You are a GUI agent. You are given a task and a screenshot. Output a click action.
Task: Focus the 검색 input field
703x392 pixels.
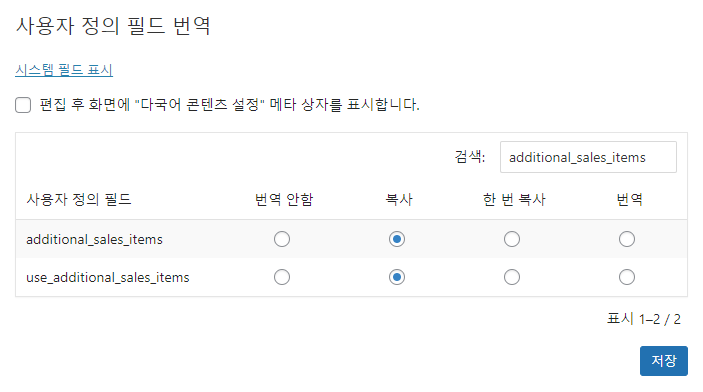[x=588, y=157]
